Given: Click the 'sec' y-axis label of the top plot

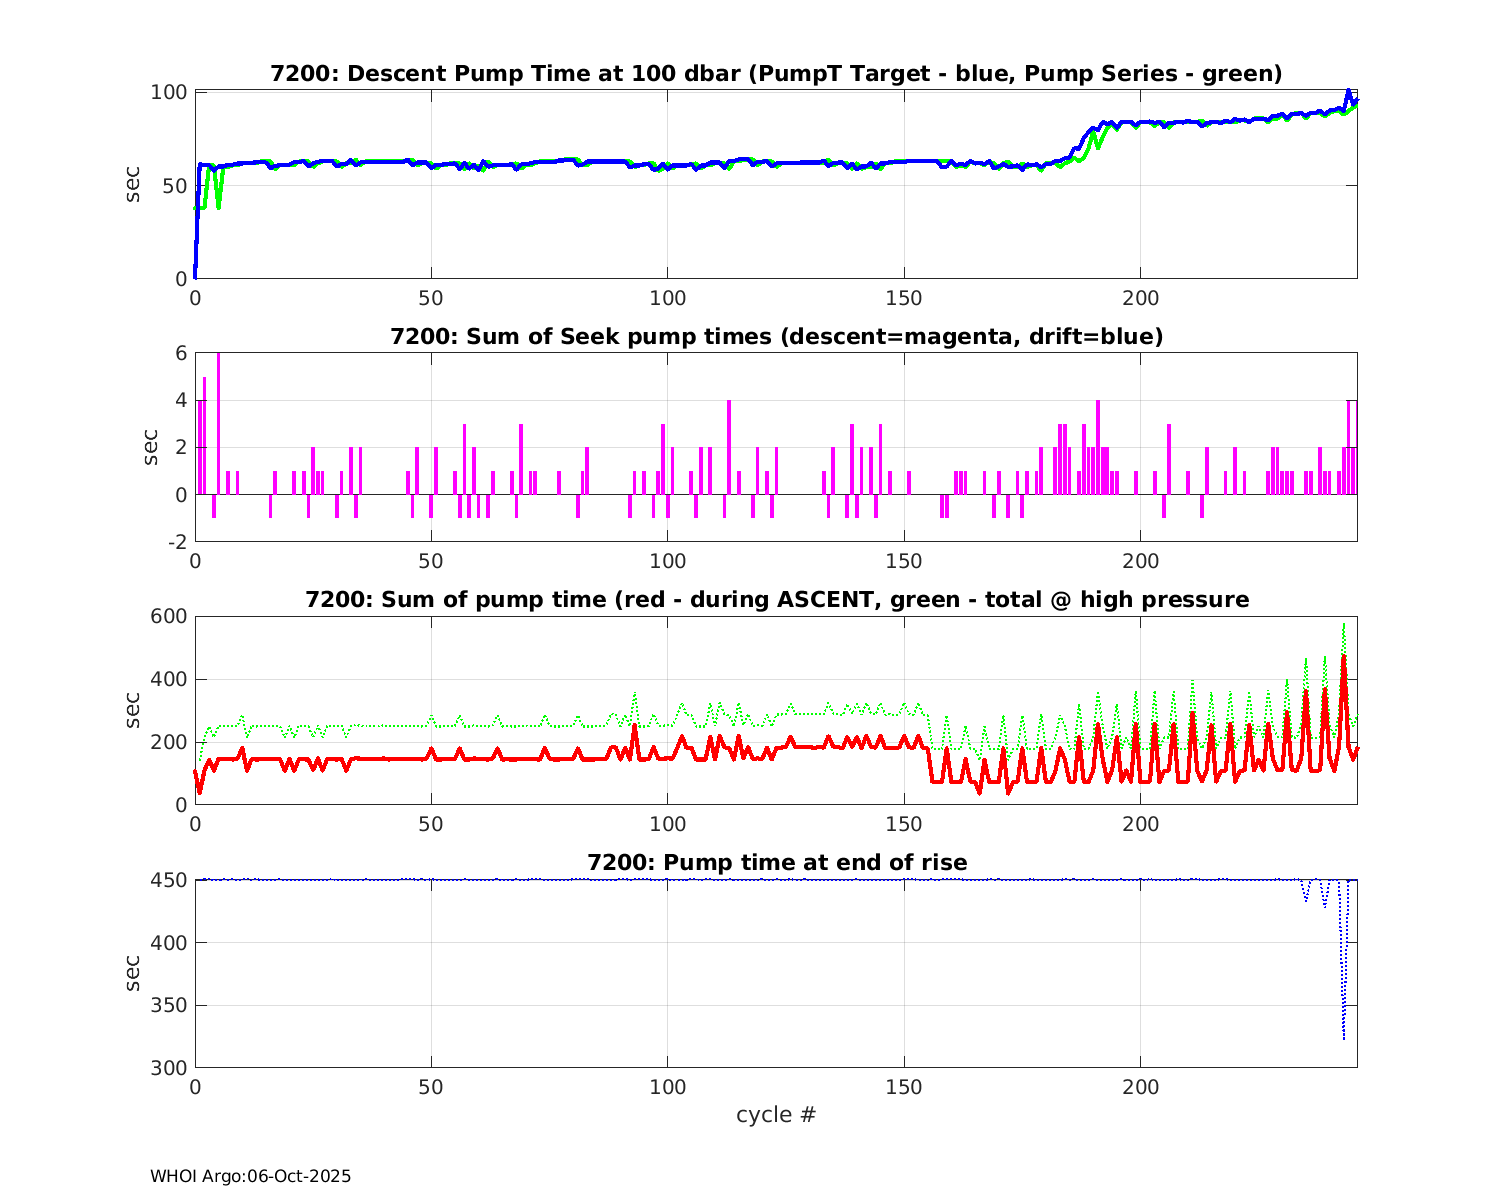Looking at the screenshot, I should 133,185.
